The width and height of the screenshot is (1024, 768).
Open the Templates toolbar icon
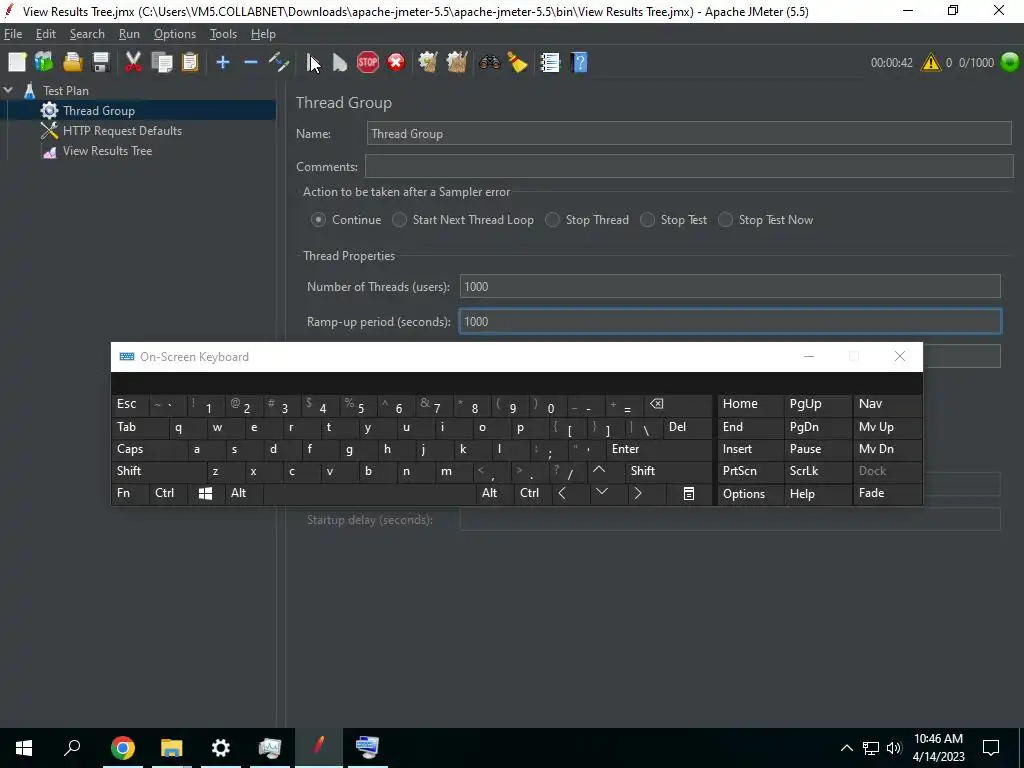pyautogui.click(x=44, y=63)
